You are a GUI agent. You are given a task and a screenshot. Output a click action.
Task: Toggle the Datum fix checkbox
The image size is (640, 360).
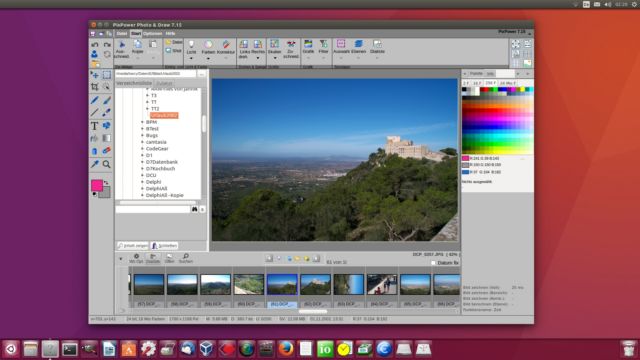coord(433,263)
